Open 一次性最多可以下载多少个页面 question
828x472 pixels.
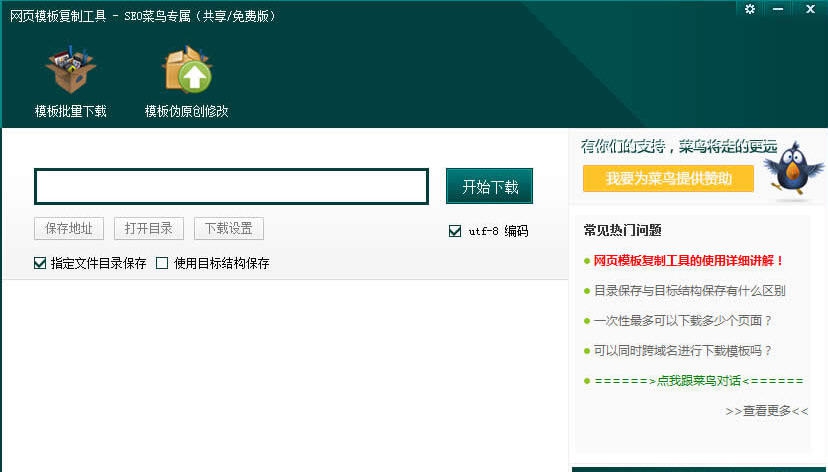click(x=683, y=320)
